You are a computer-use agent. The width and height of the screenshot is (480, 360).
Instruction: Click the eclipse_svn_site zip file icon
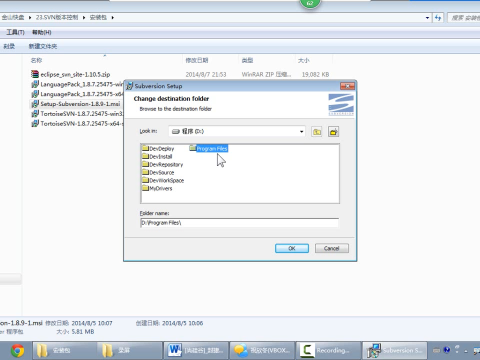[35, 74]
